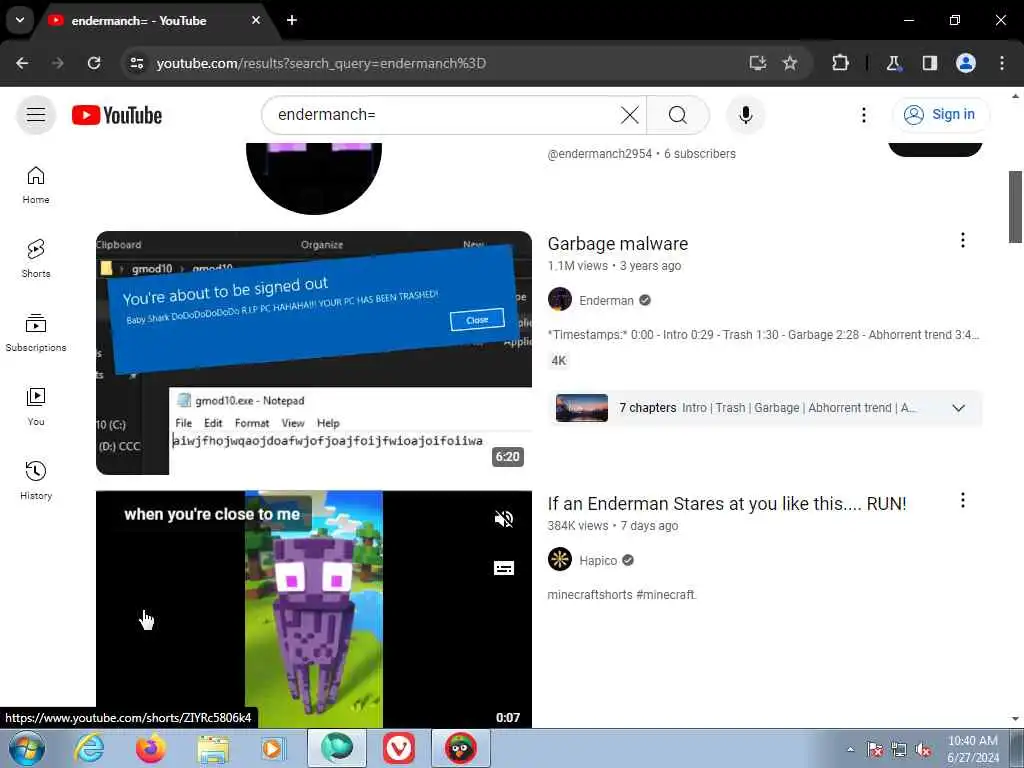The height and width of the screenshot is (768, 1024).
Task: Toggle captions on the preview video
Action: [504, 568]
